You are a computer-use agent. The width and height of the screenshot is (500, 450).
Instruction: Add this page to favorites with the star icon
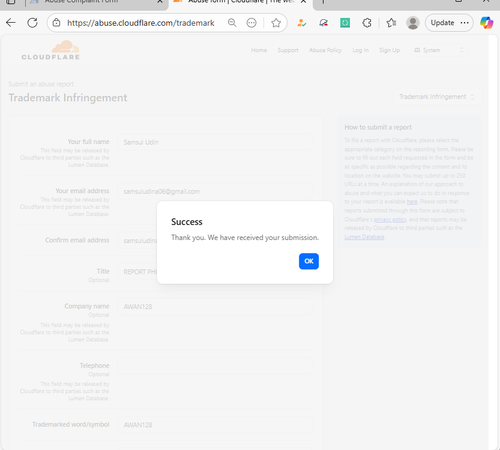[276, 23]
